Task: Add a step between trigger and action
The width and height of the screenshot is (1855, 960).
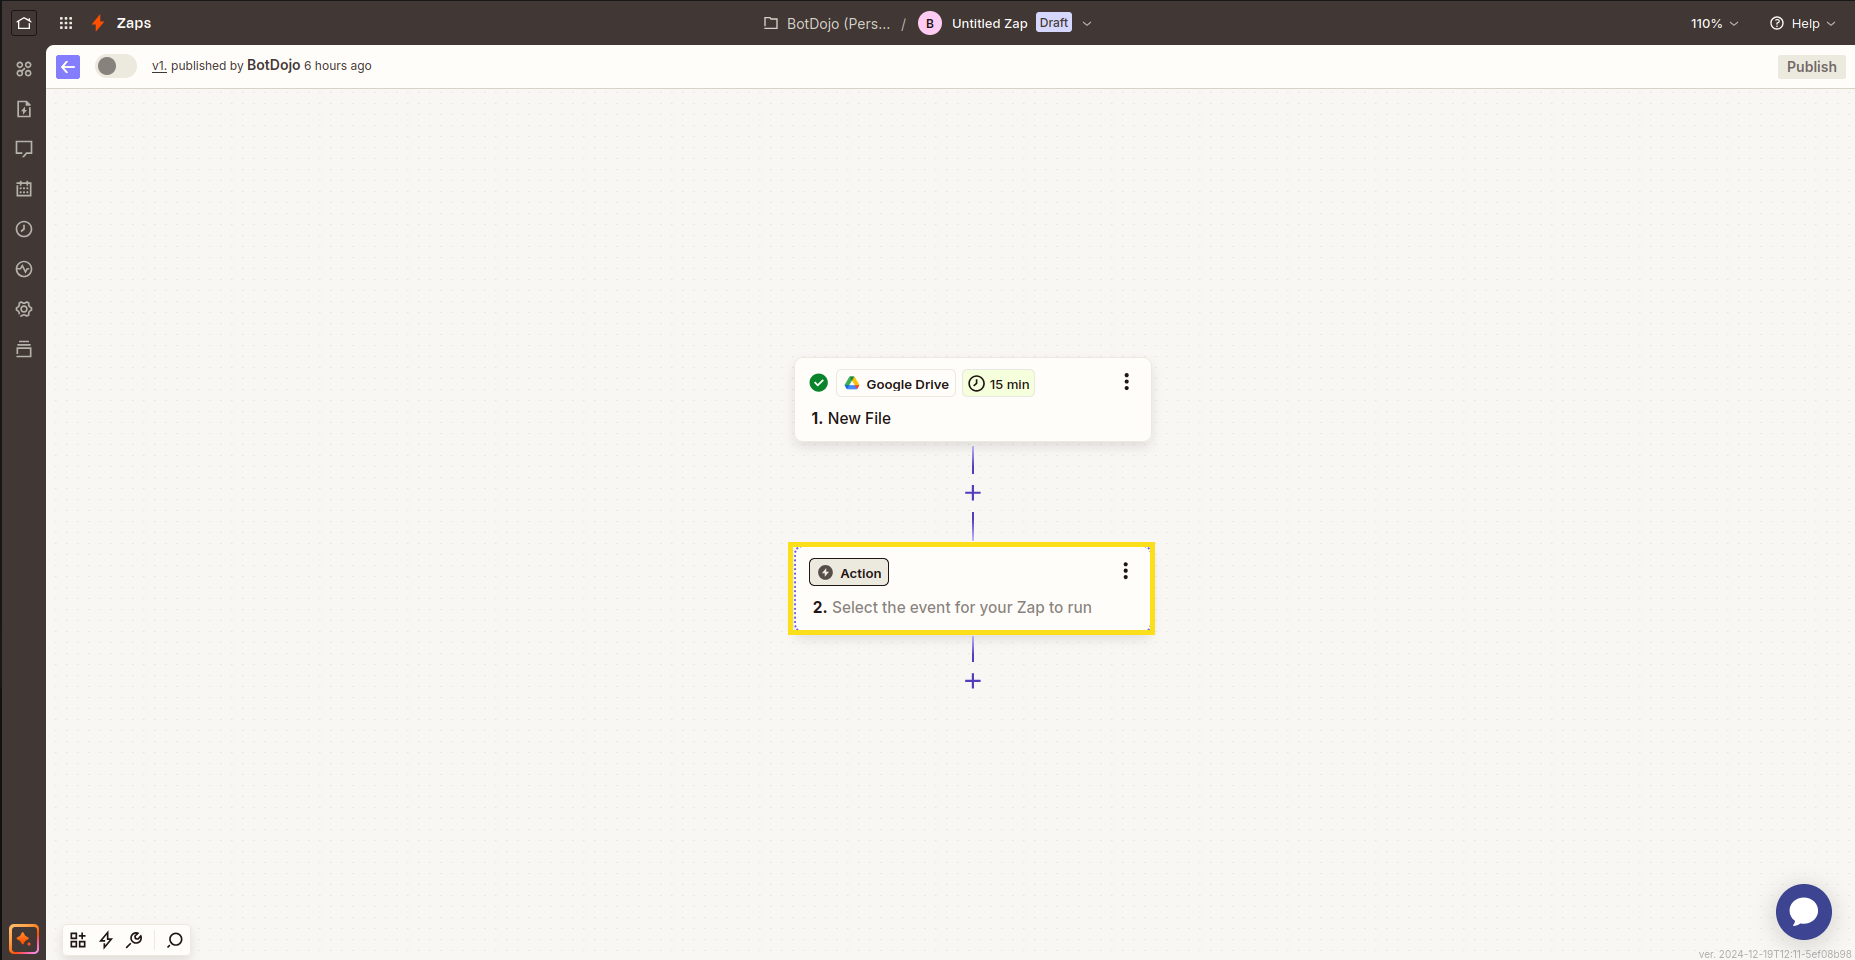Action: 973,493
